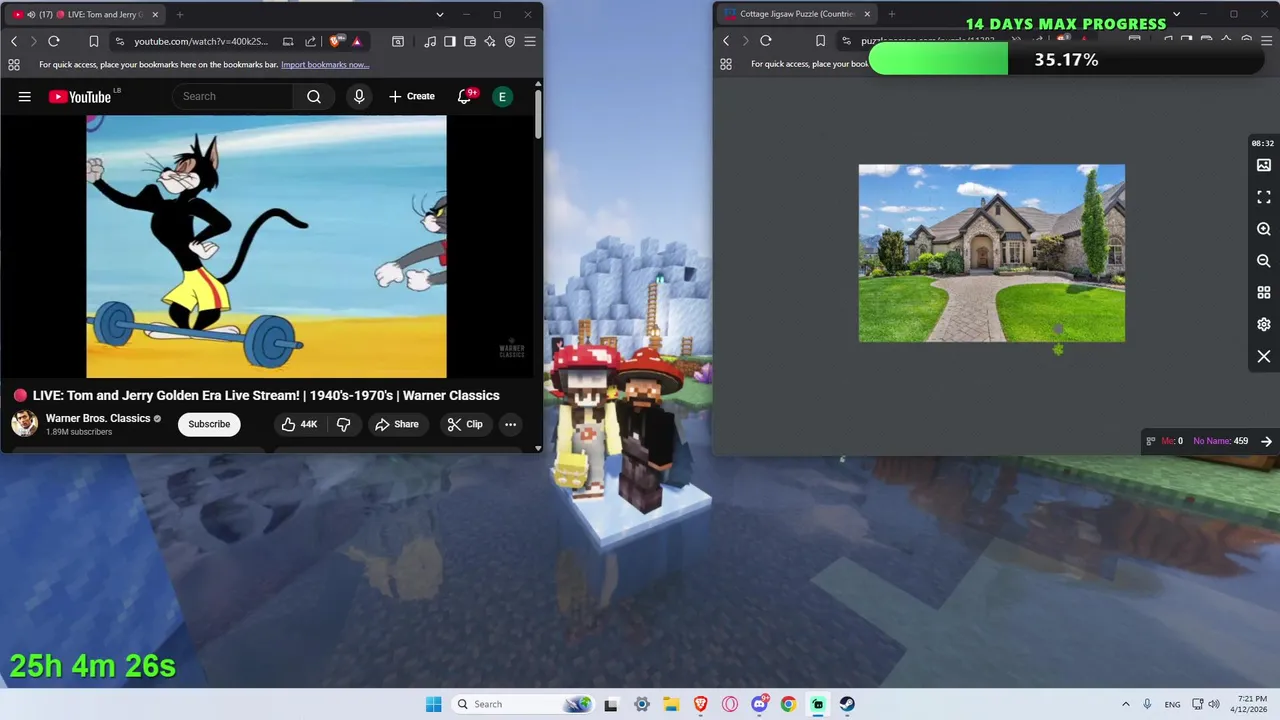
Task: Bookmark the puzzle page
Action: pos(820,41)
